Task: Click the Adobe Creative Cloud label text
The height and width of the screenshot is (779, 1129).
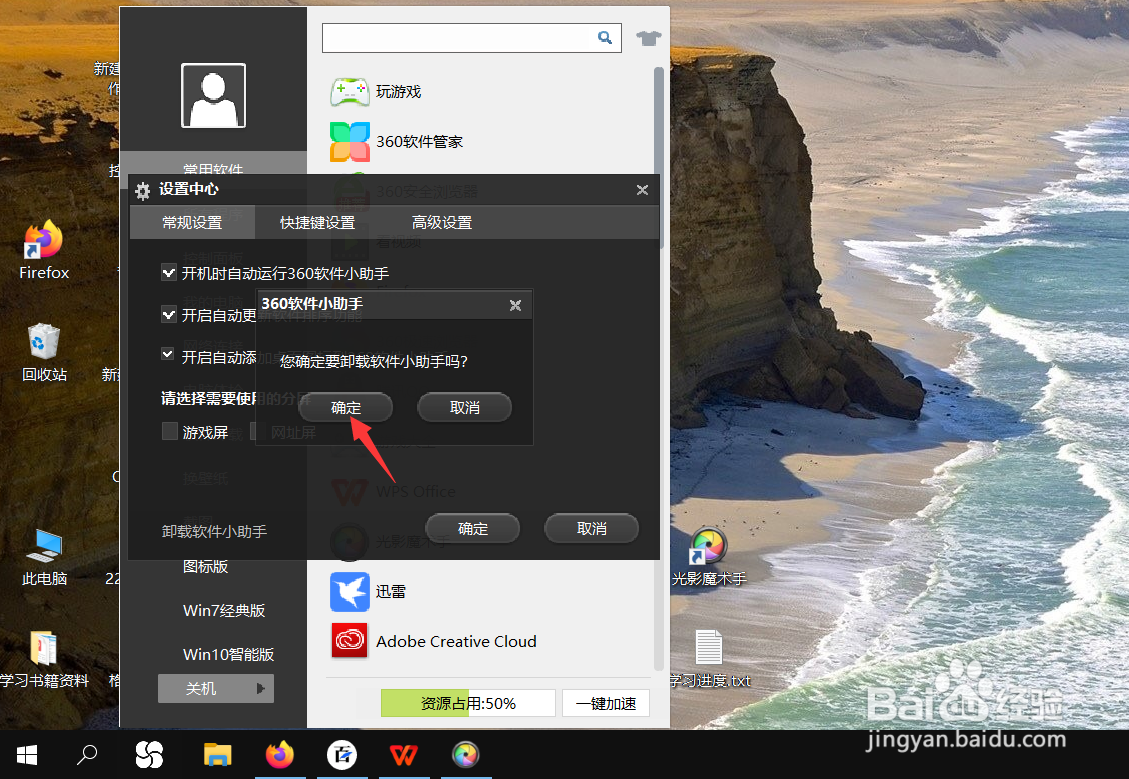Action: (x=456, y=641)
